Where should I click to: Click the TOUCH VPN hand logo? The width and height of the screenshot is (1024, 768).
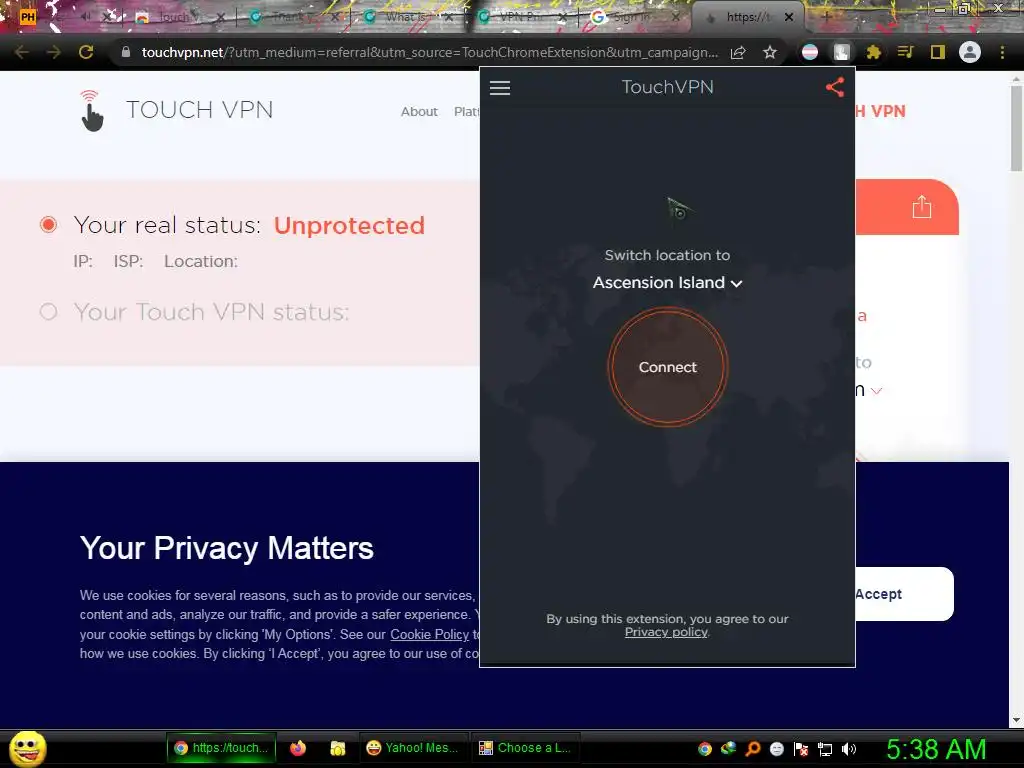point(91,110)
